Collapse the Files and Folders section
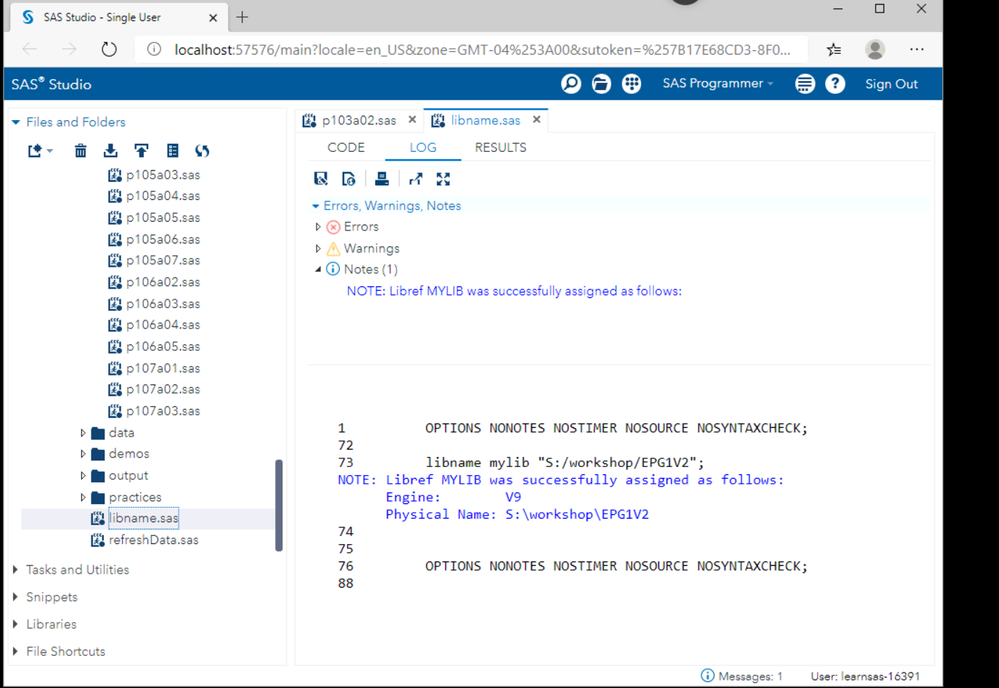The width and height of the screenshot is (999, 688). 16,122
